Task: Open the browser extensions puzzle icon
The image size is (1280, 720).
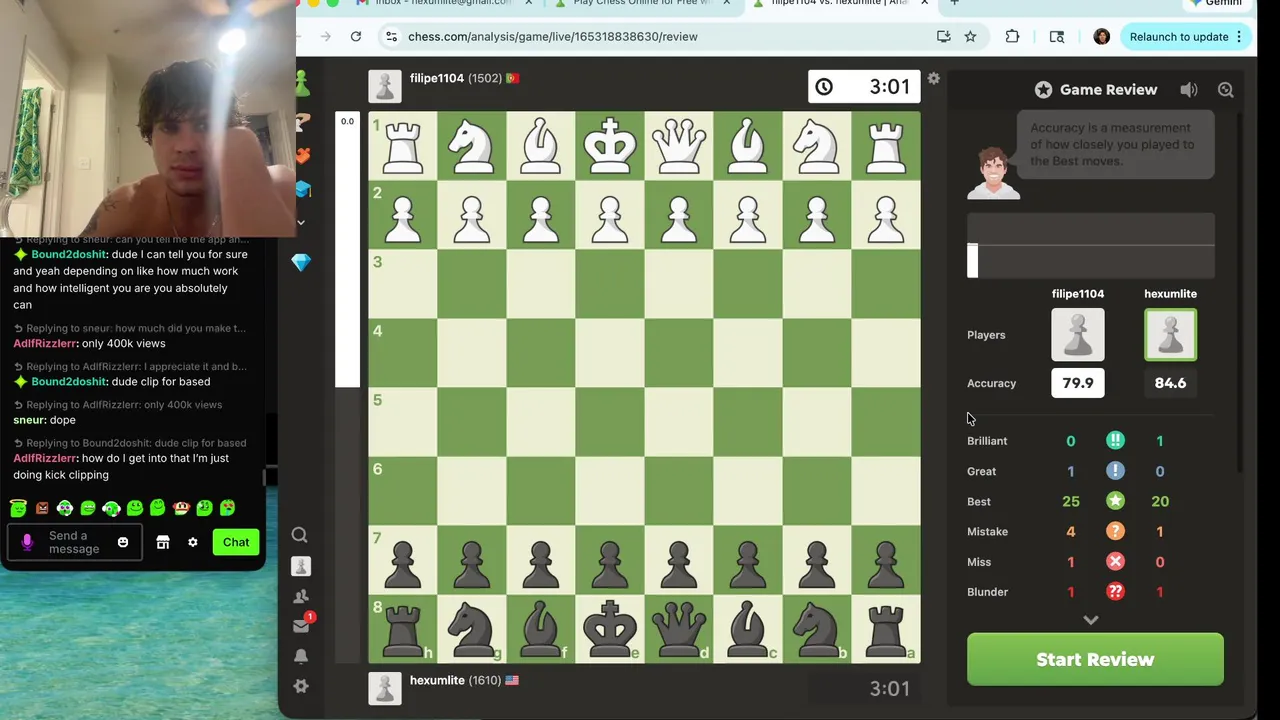Action: click(1012, 37)
